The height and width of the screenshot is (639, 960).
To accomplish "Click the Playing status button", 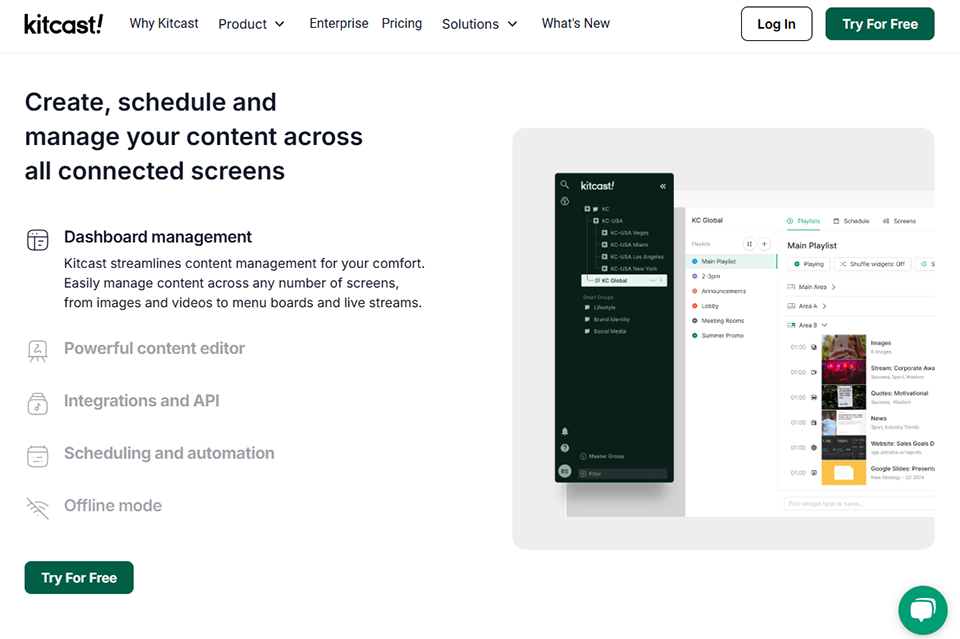I will coord(809,264).
